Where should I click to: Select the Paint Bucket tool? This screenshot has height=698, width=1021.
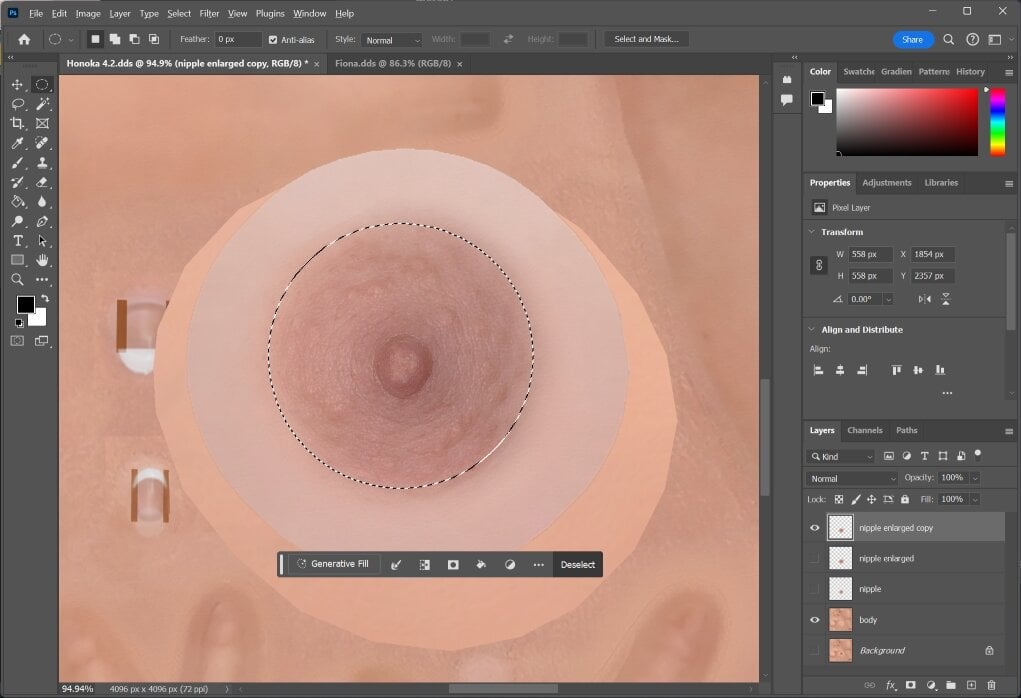pos(18,202)
